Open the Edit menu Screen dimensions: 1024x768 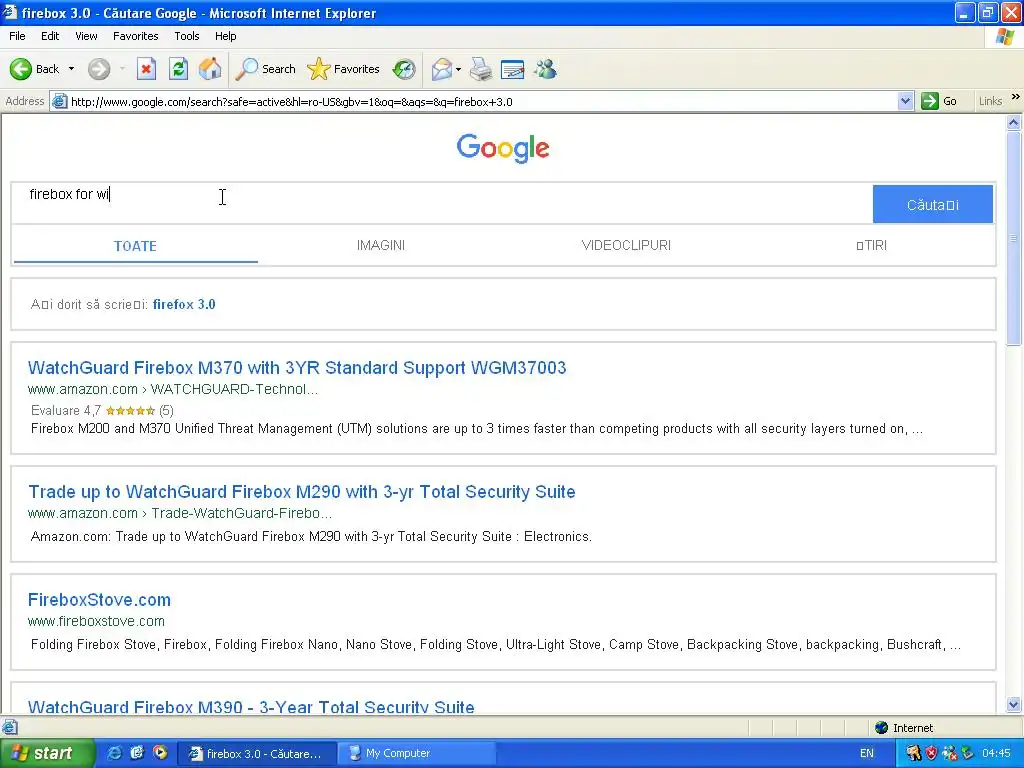pos(50,36)
